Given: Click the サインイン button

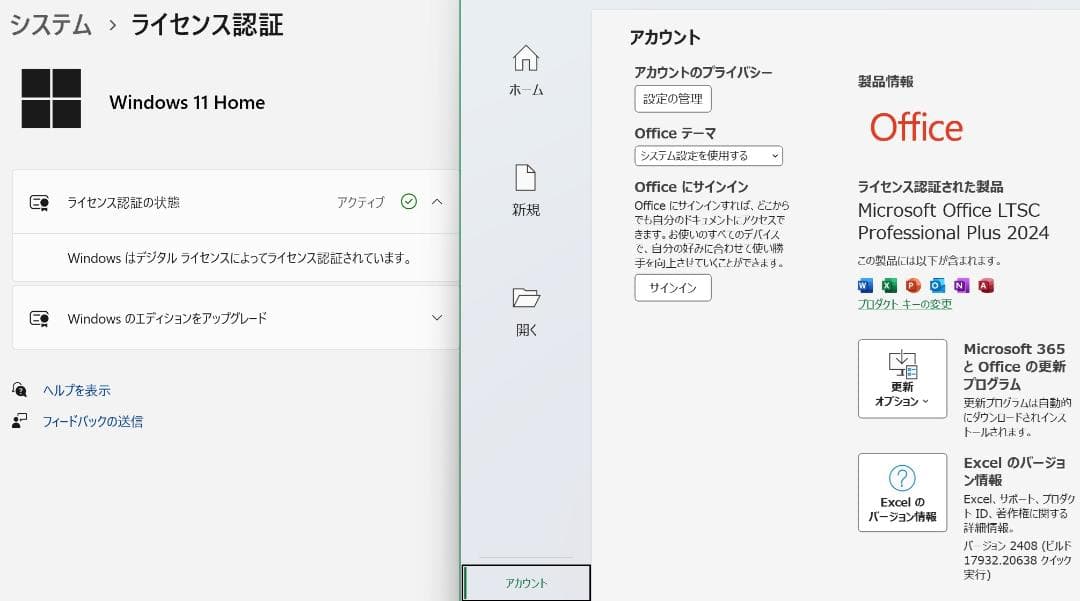Looking at the screenshot, I should [672, 288].
